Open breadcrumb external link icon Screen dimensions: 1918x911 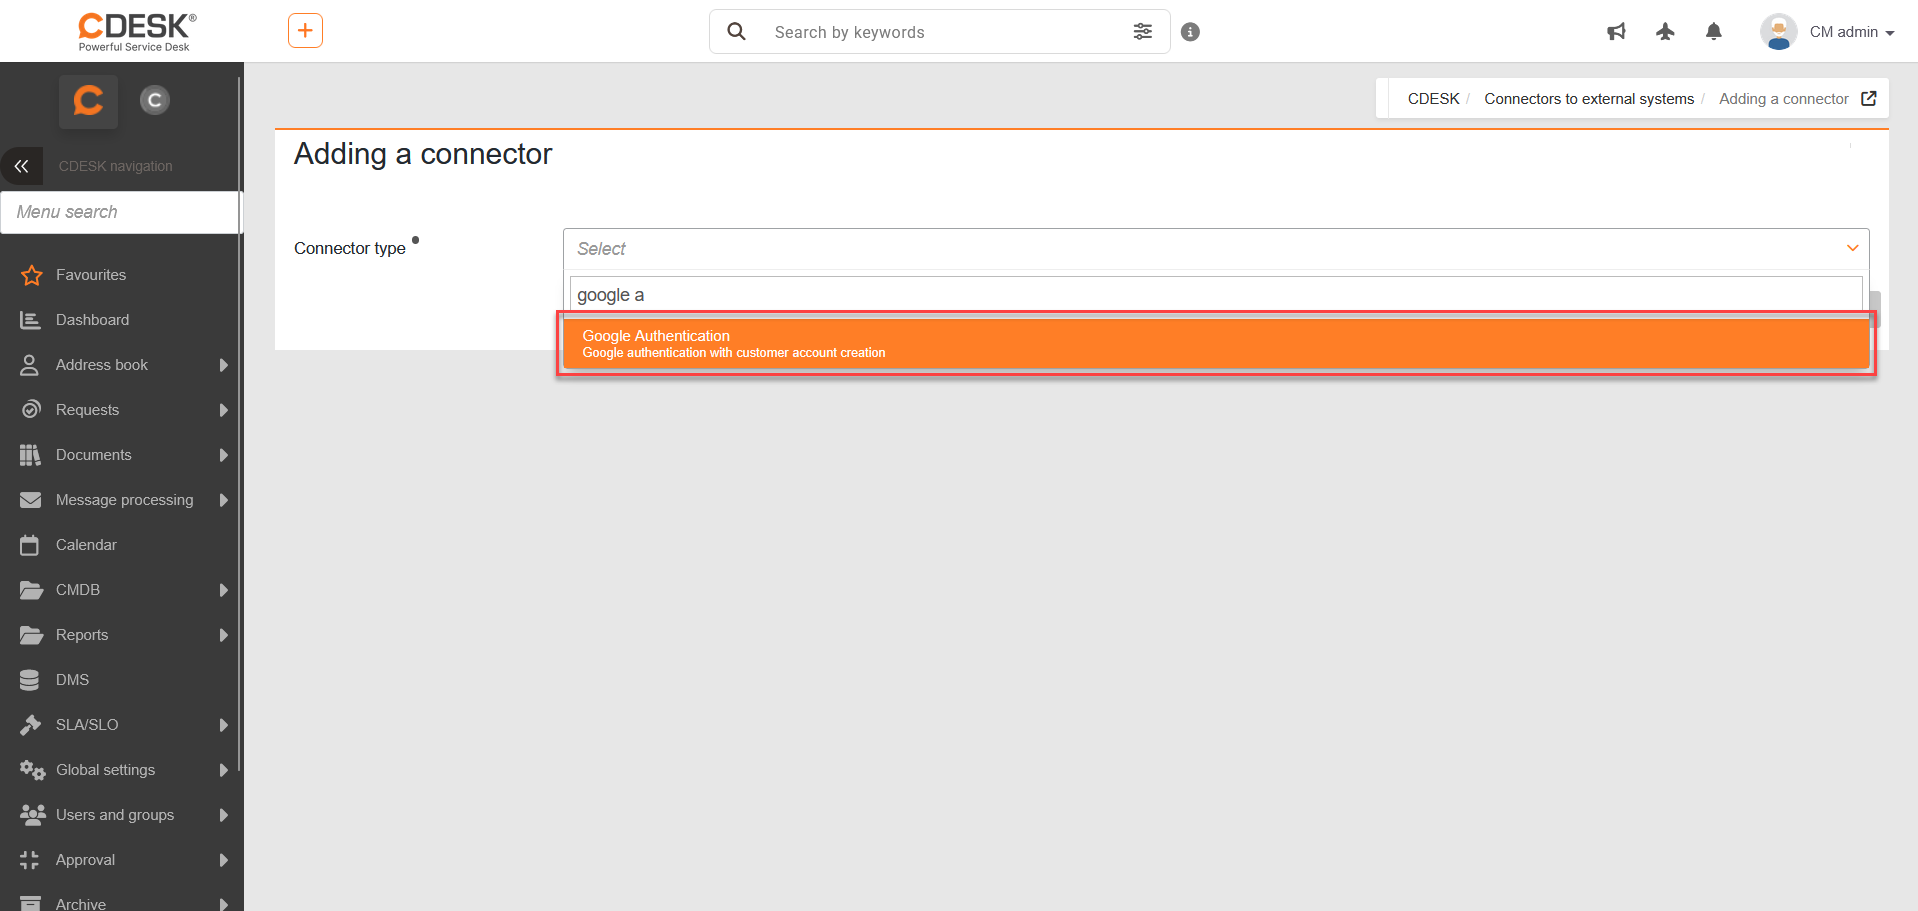[x=1868, y=98]
